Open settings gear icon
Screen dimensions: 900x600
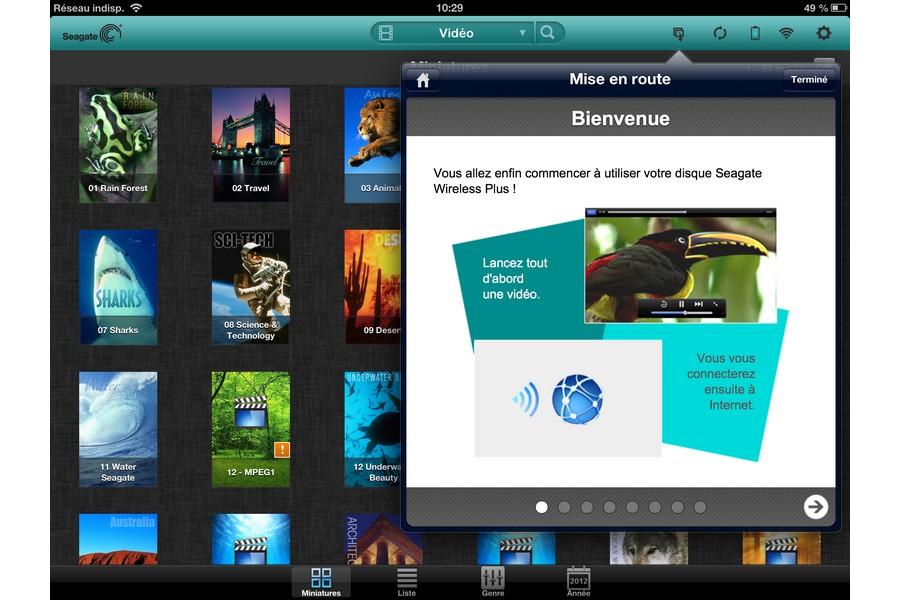coord(824,33)
